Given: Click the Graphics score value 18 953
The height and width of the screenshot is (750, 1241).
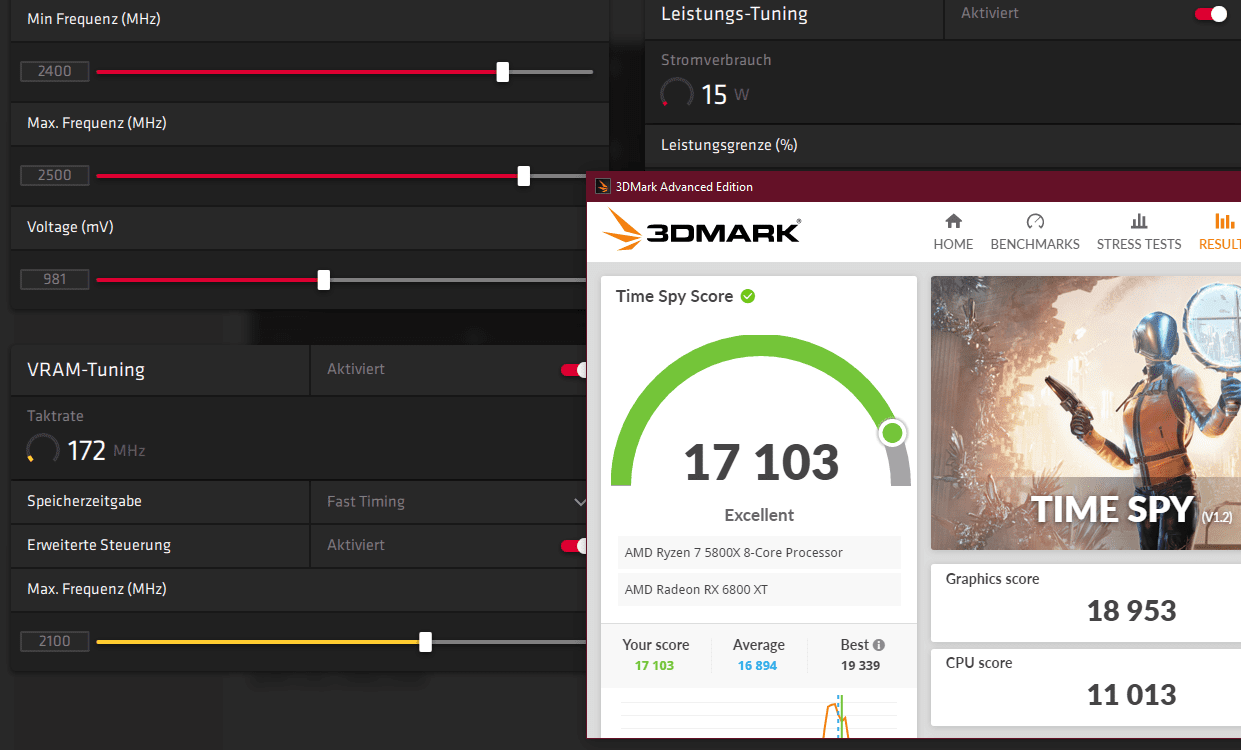Looking at the screenshot, I should click(x=1132, y=611).
